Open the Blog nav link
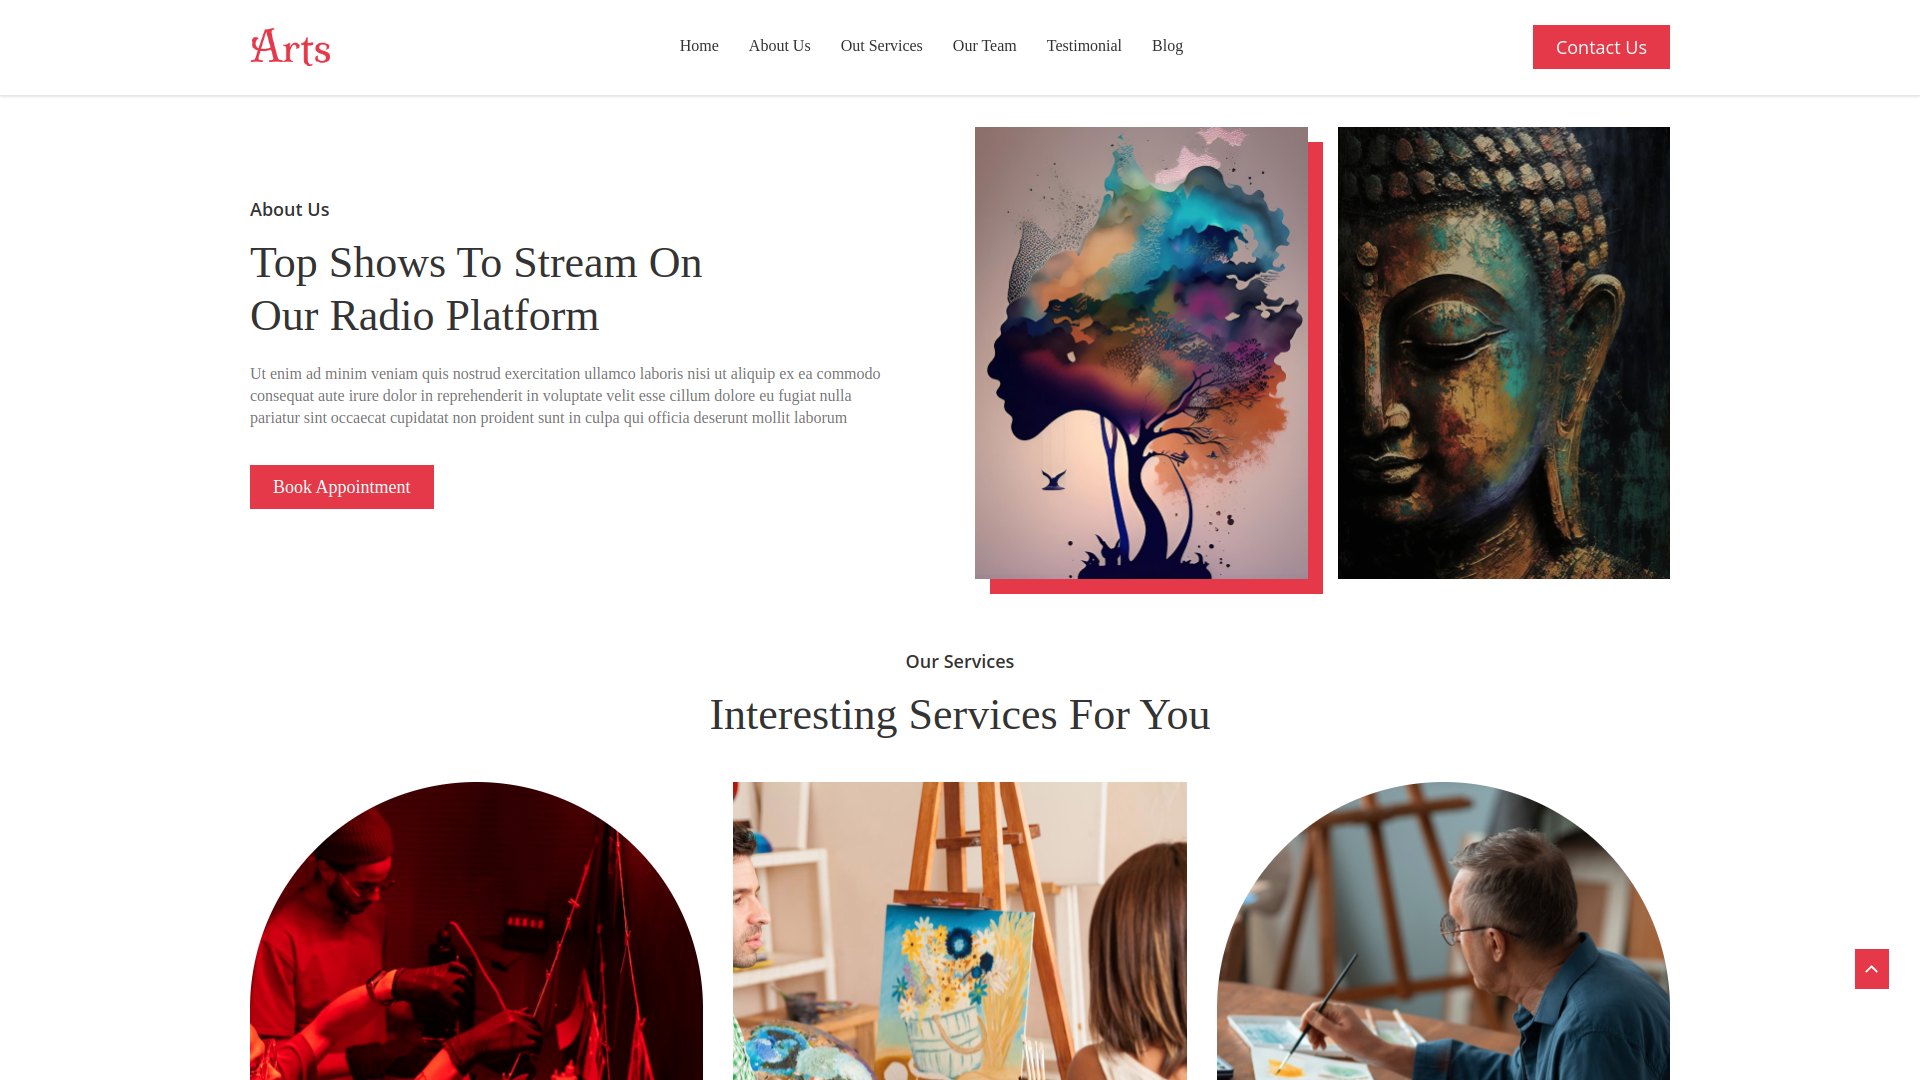Viewport: 1920px width, 1080px height. tap(1167, 46)
